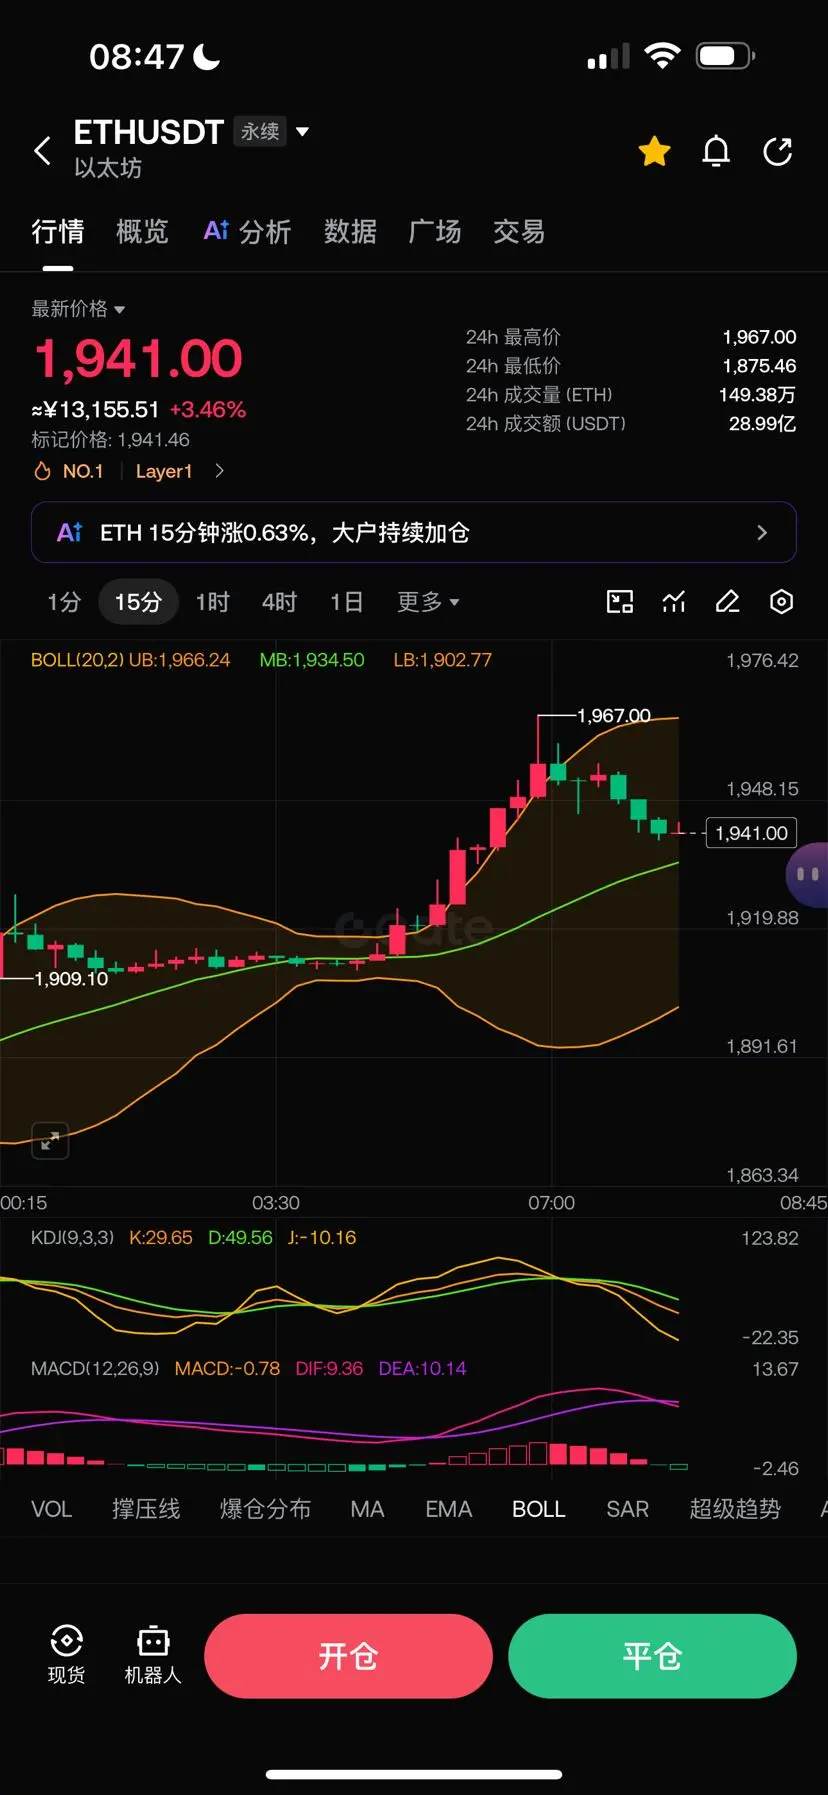Viewport: 828px width, 1795px height.
Task: Tap the 1,967.00 high price marker
Action: (x=614, y=716)
